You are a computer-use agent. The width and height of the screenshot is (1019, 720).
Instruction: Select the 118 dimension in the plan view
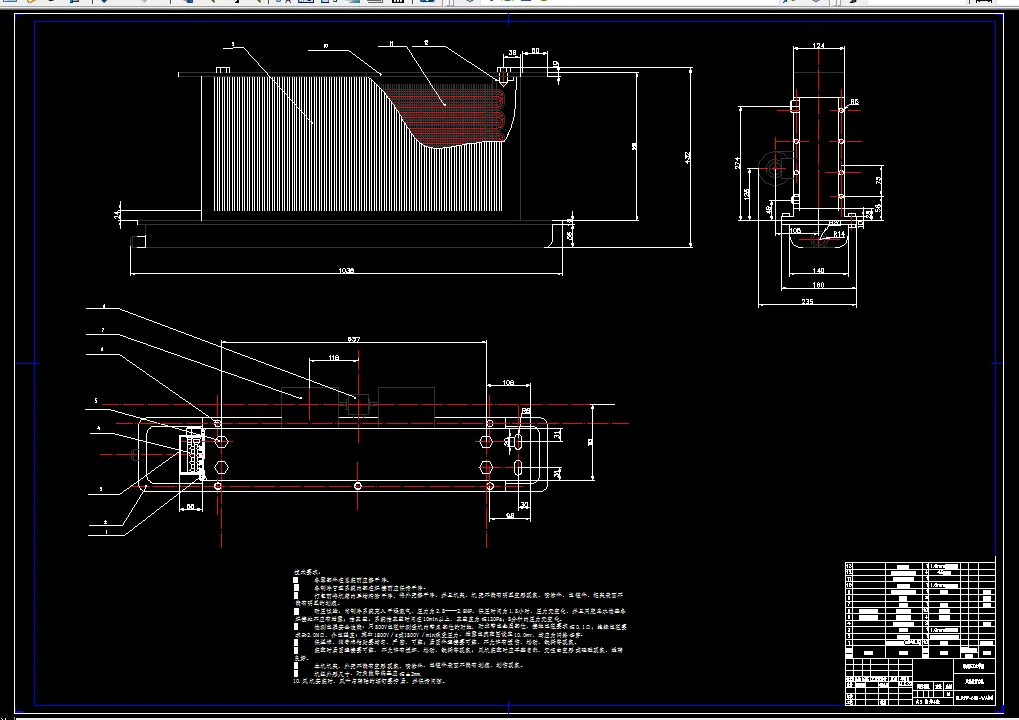coord(333,357)
